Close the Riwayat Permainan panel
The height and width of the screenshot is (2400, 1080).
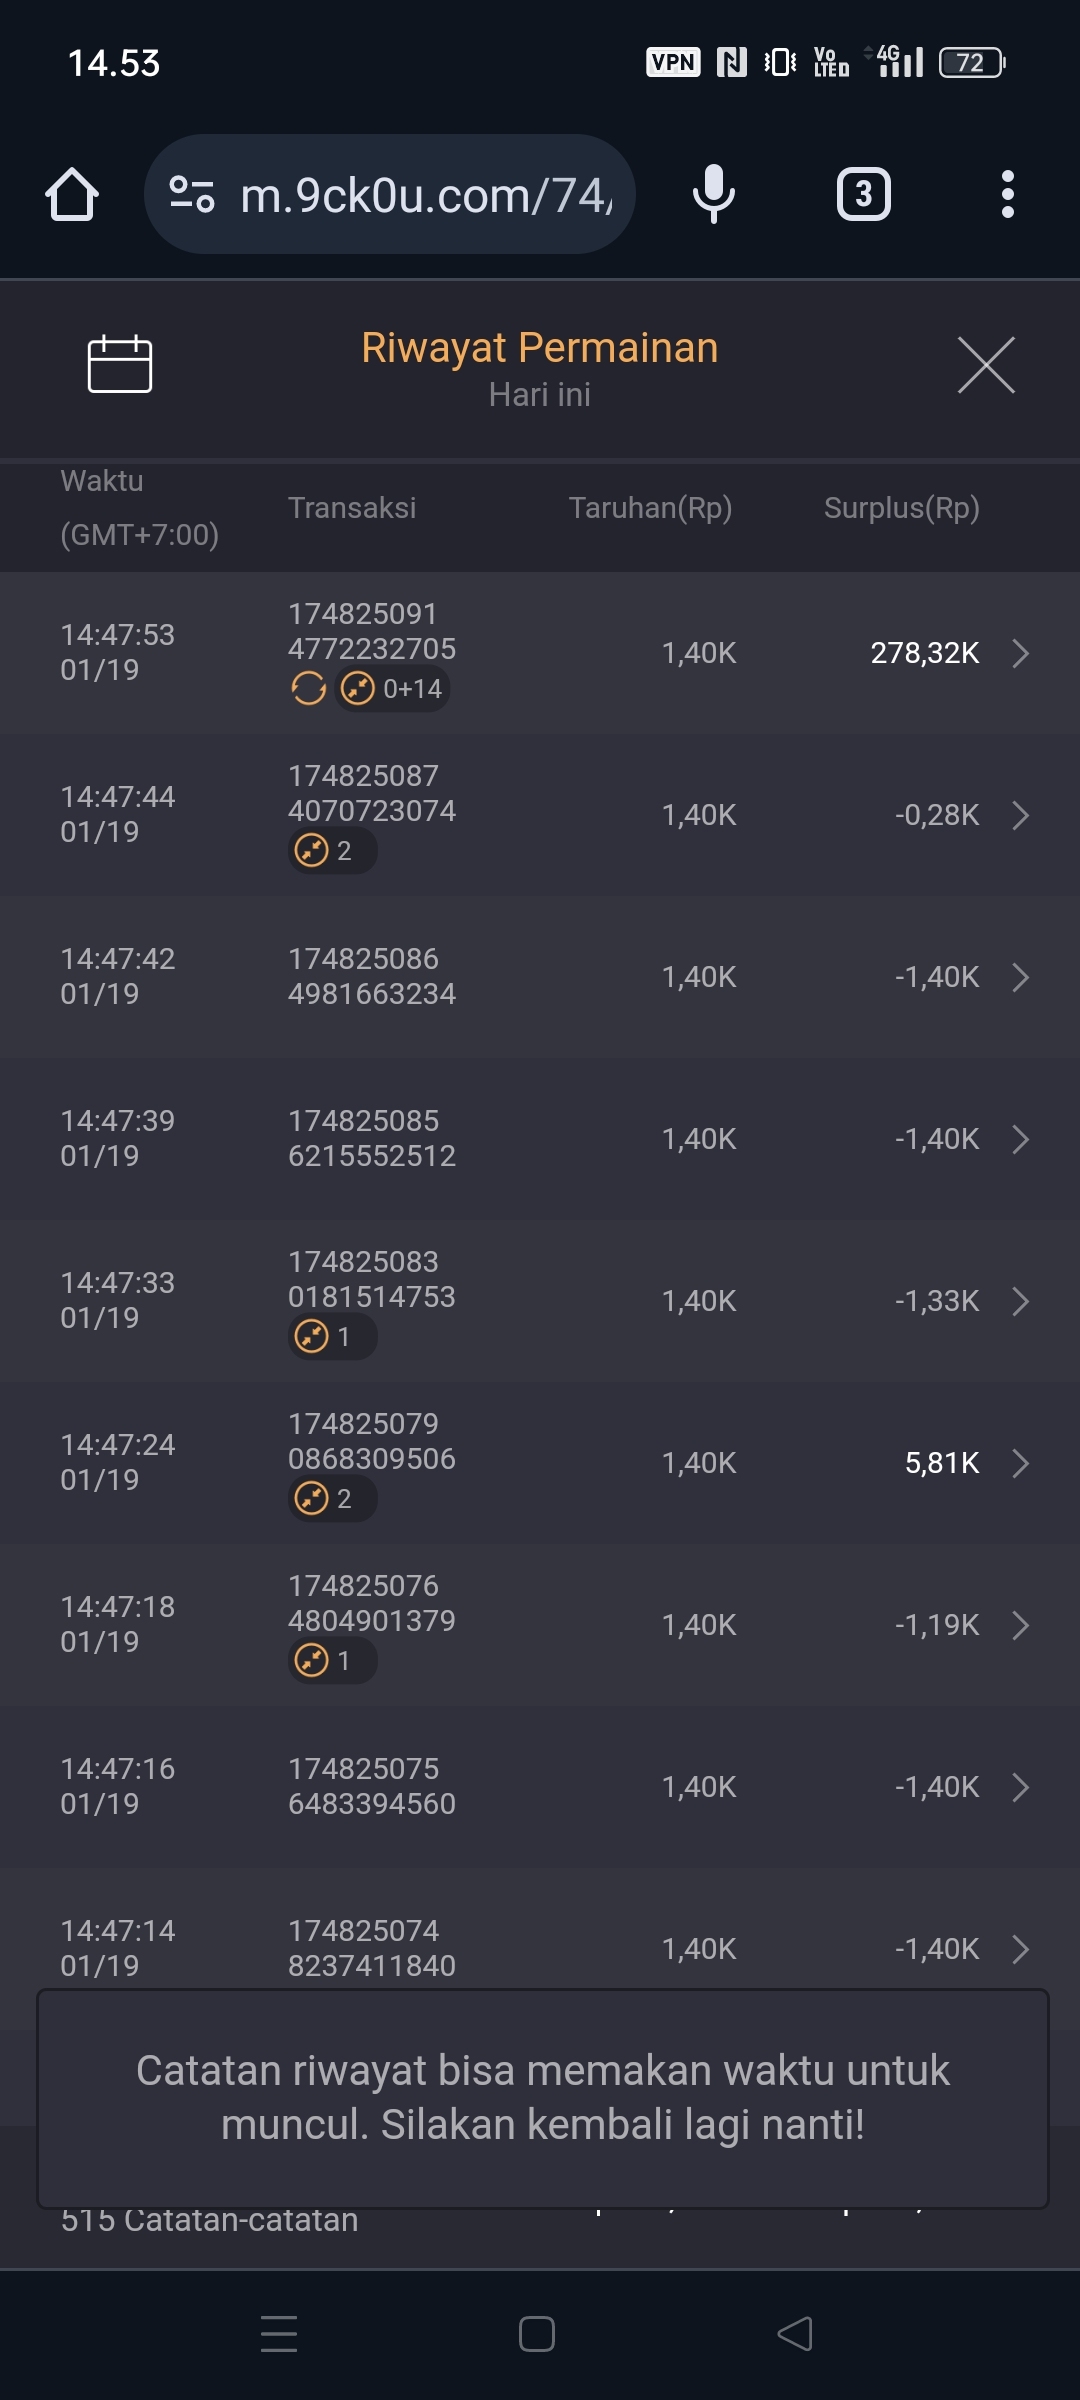point(986,365)
